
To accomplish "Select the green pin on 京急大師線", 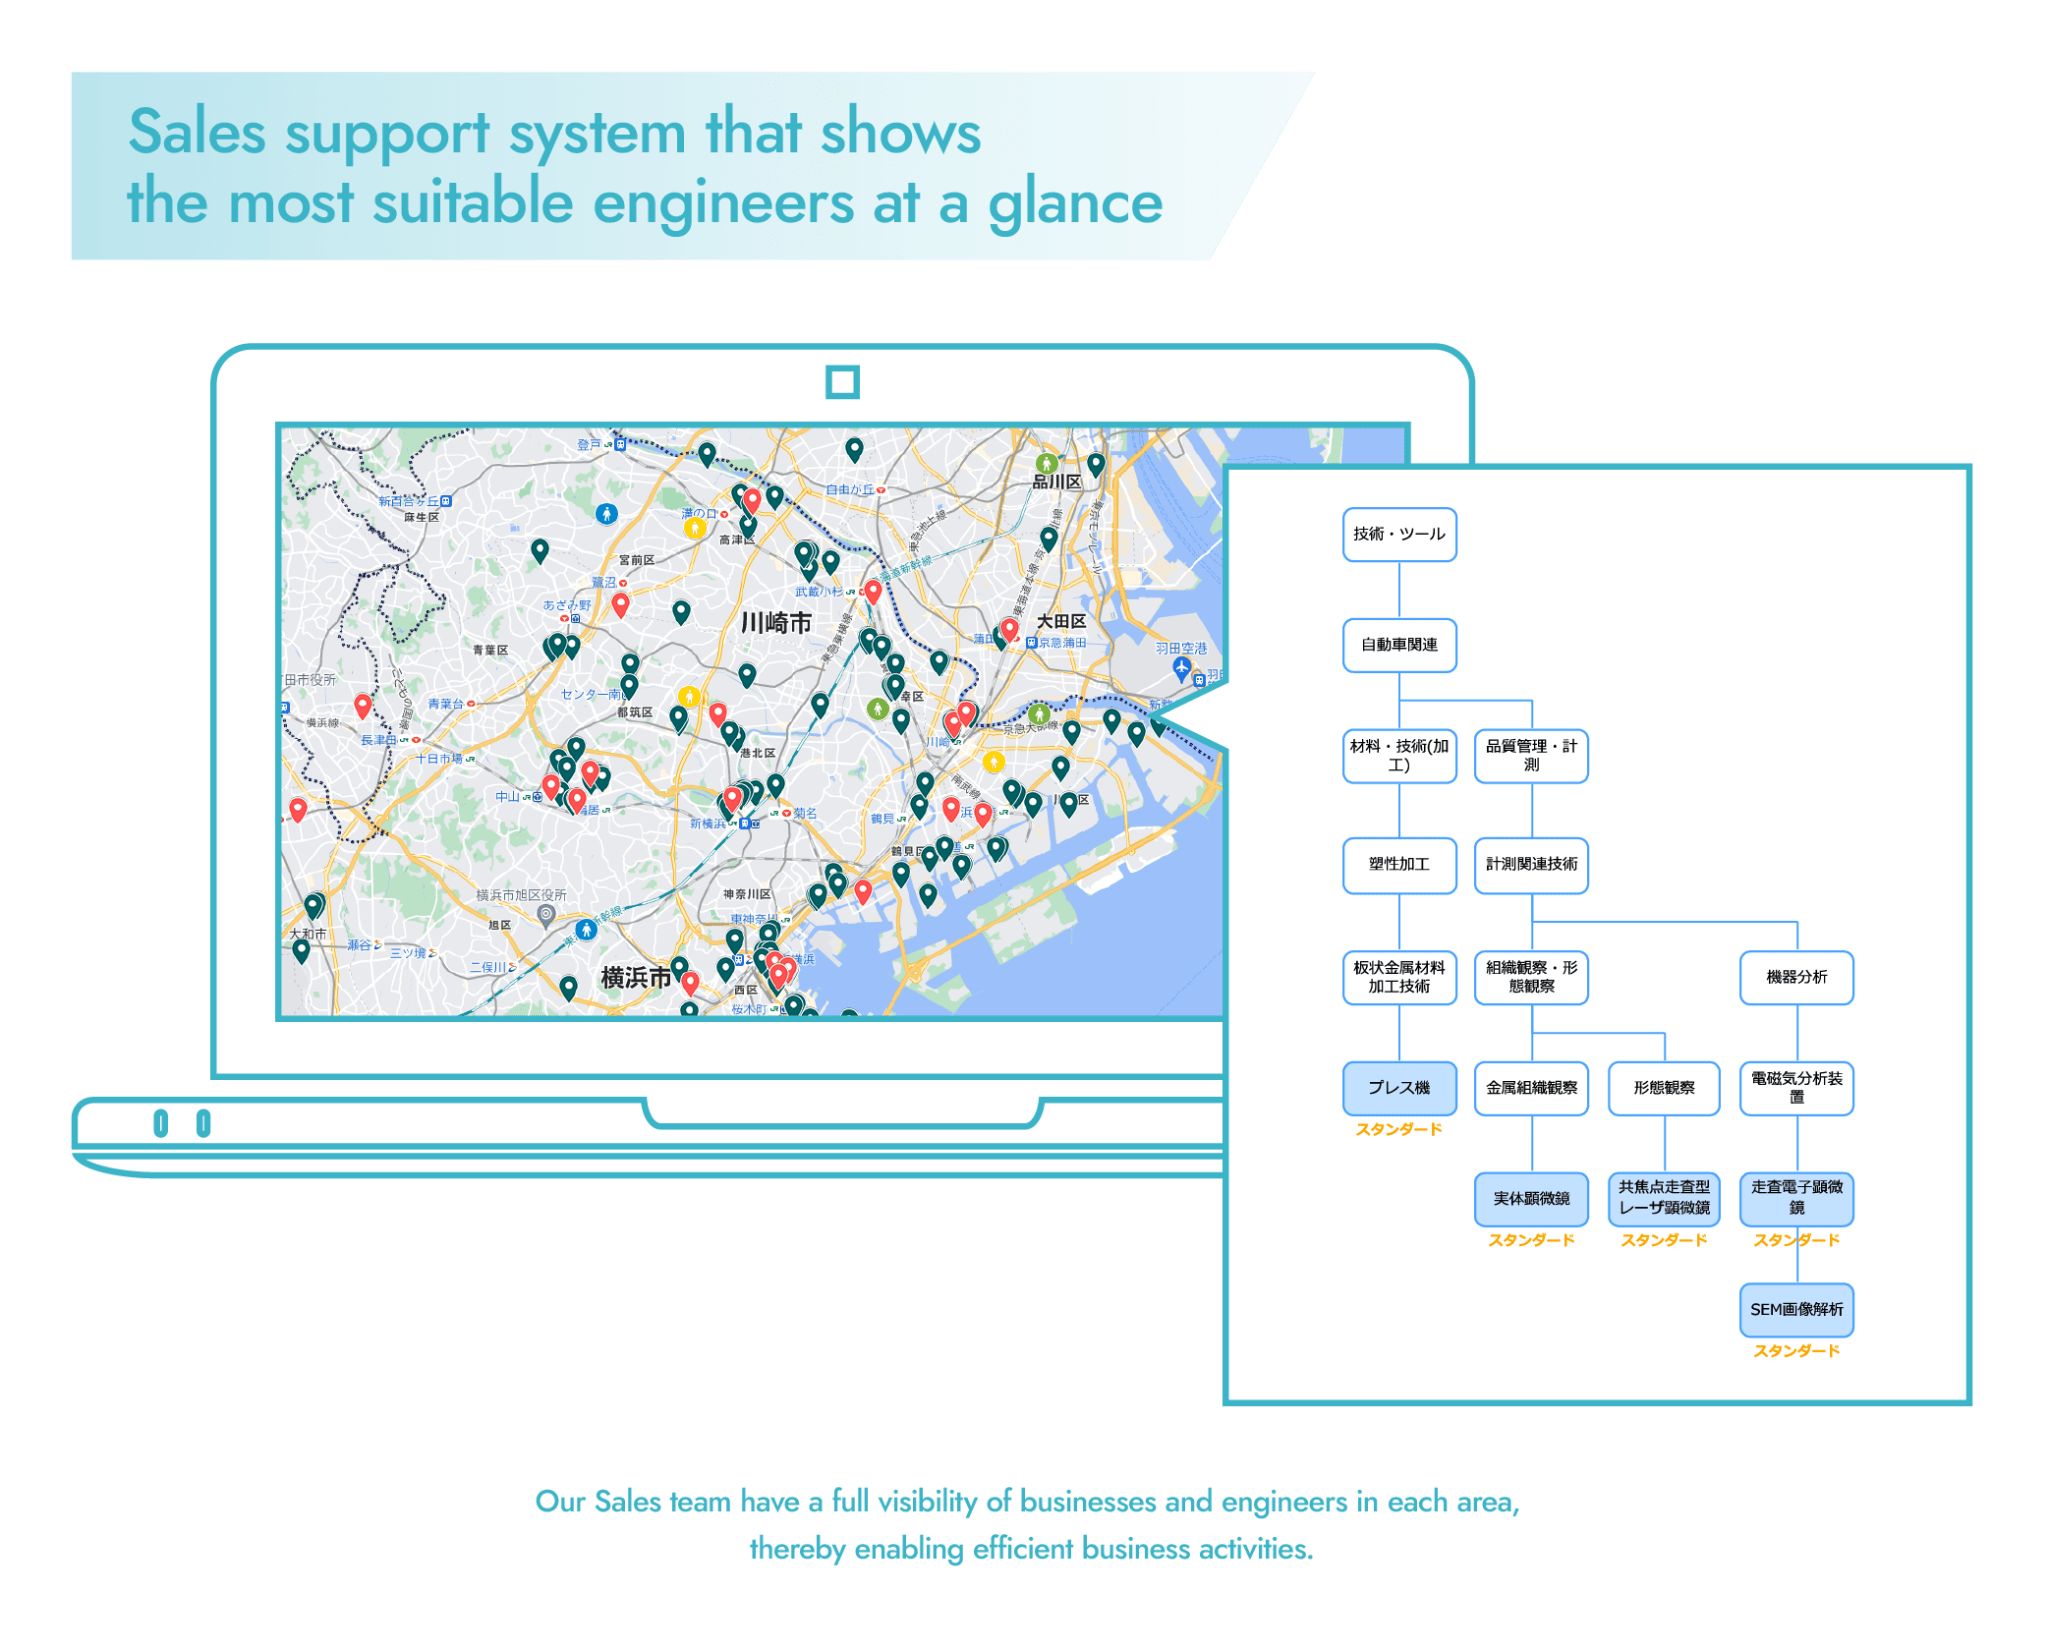I will point(1039,714).
